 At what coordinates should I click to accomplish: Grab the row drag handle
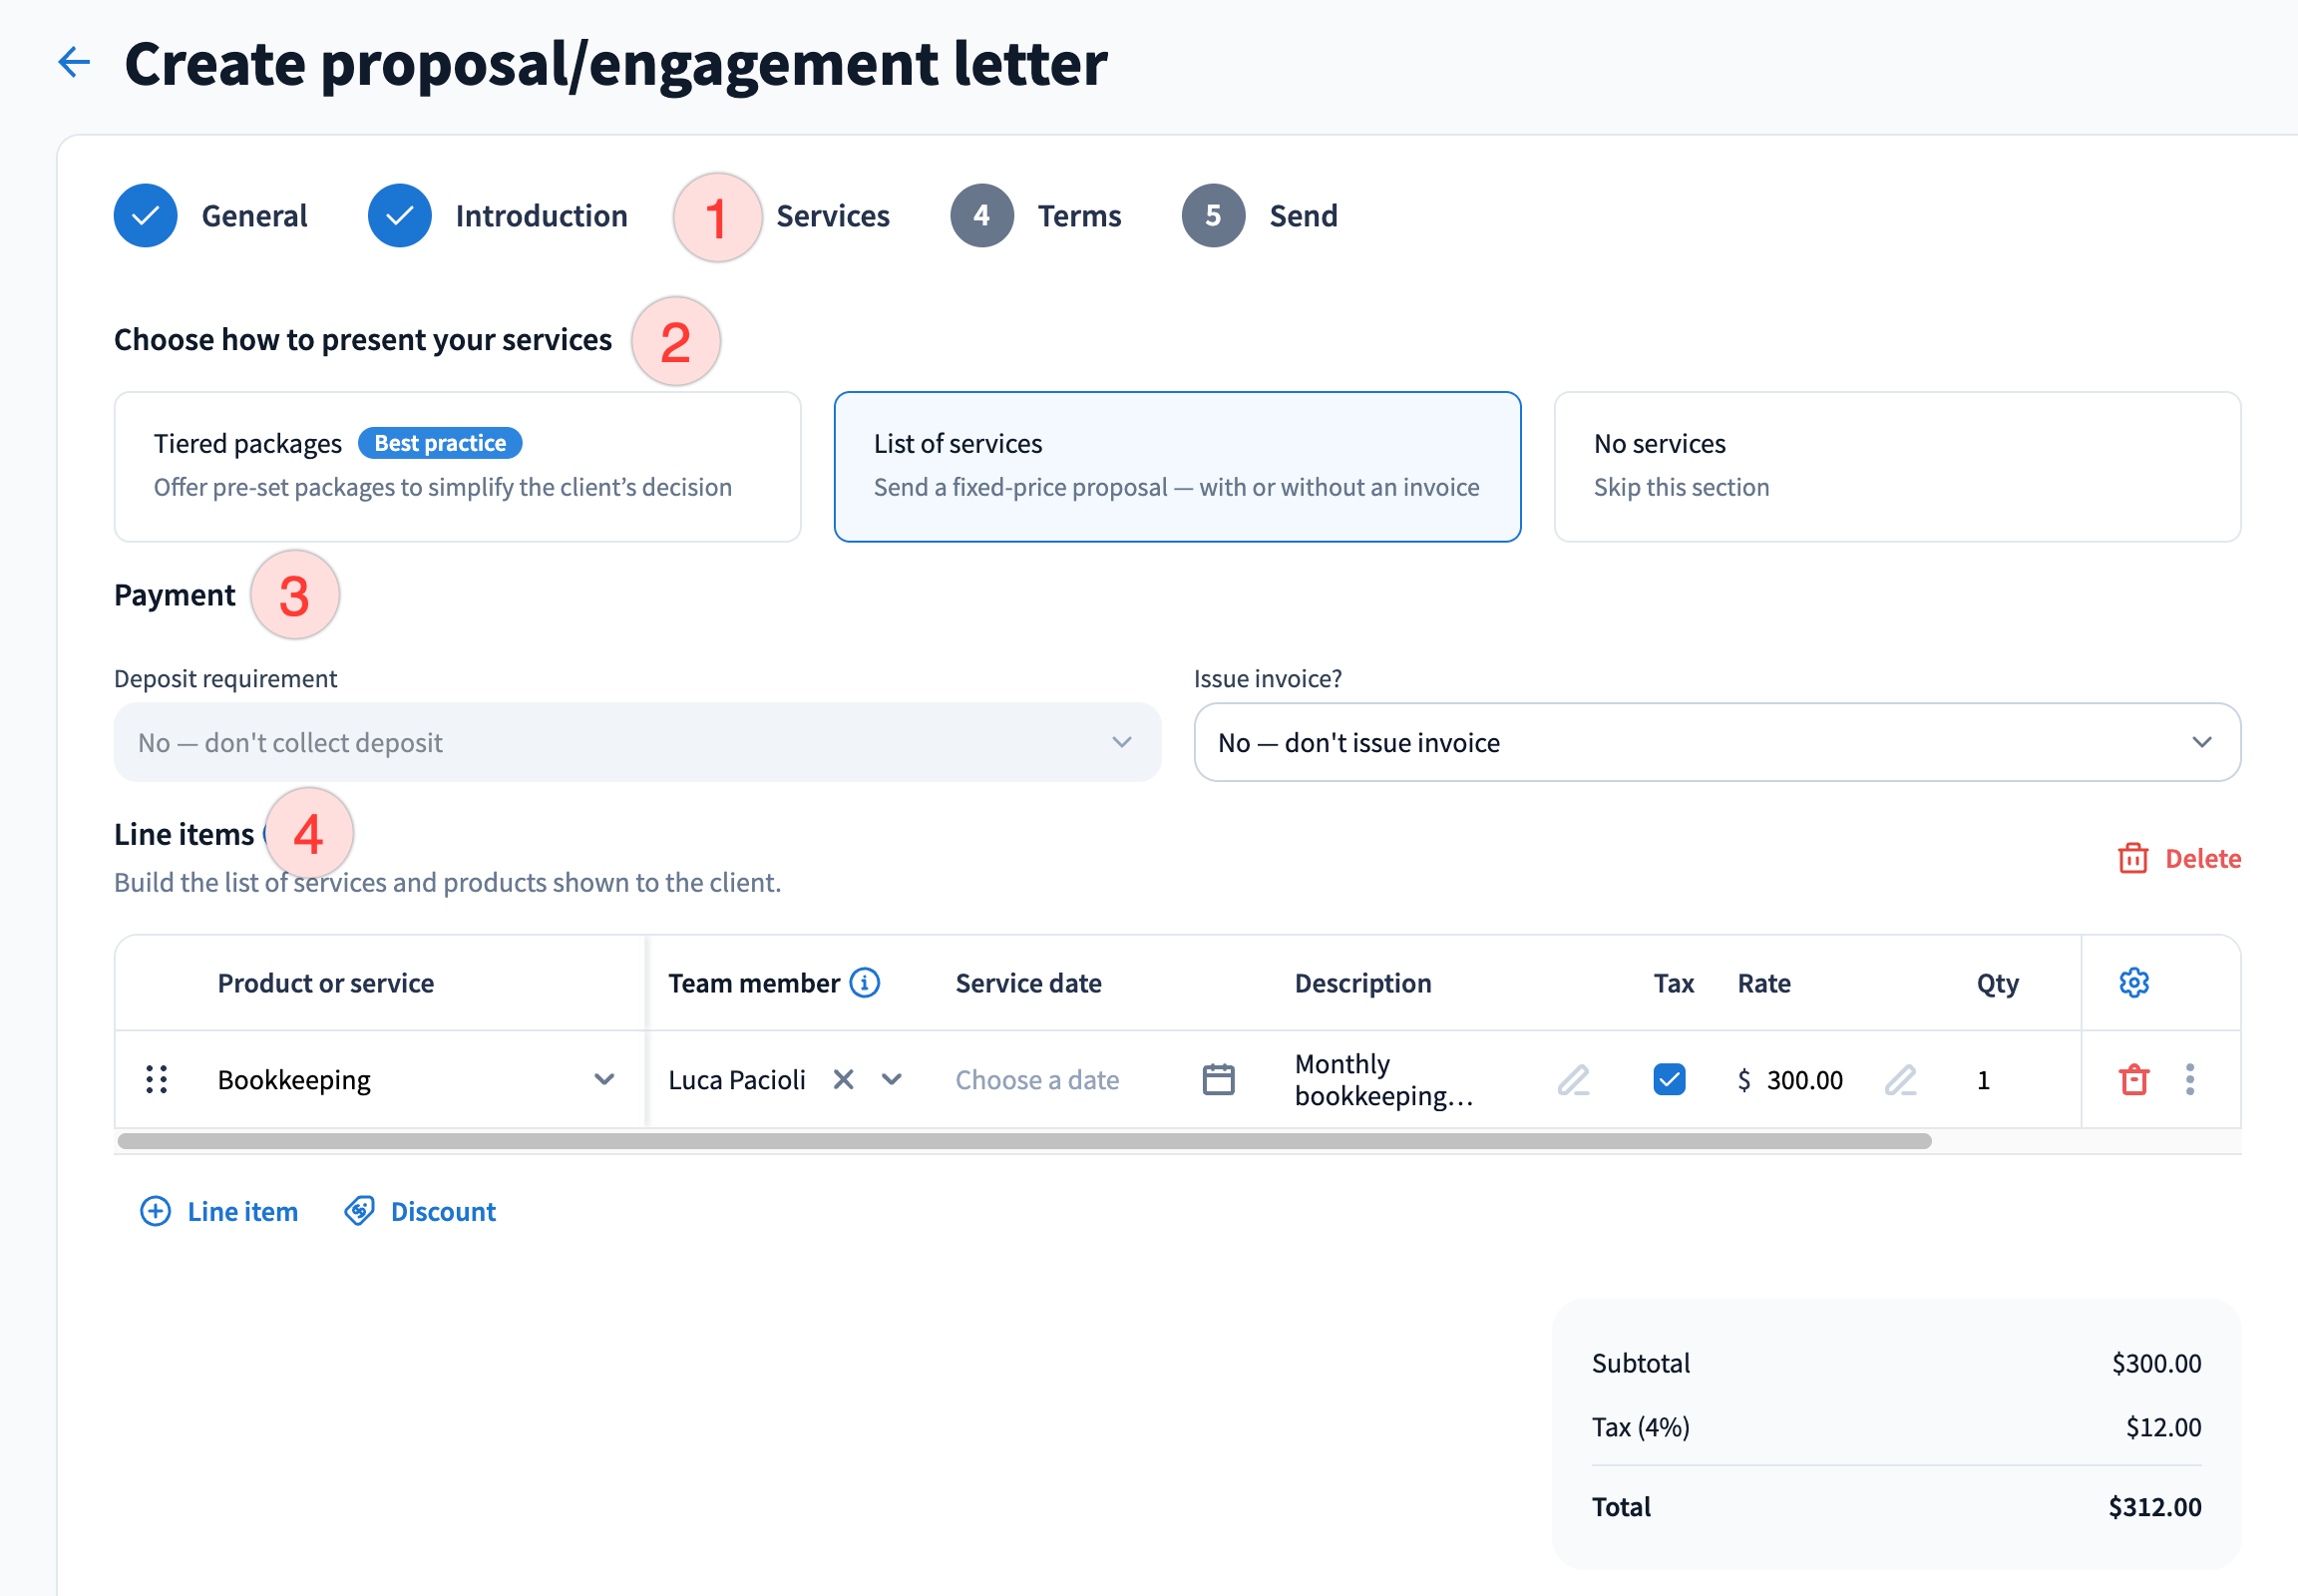coord(156,1079)
